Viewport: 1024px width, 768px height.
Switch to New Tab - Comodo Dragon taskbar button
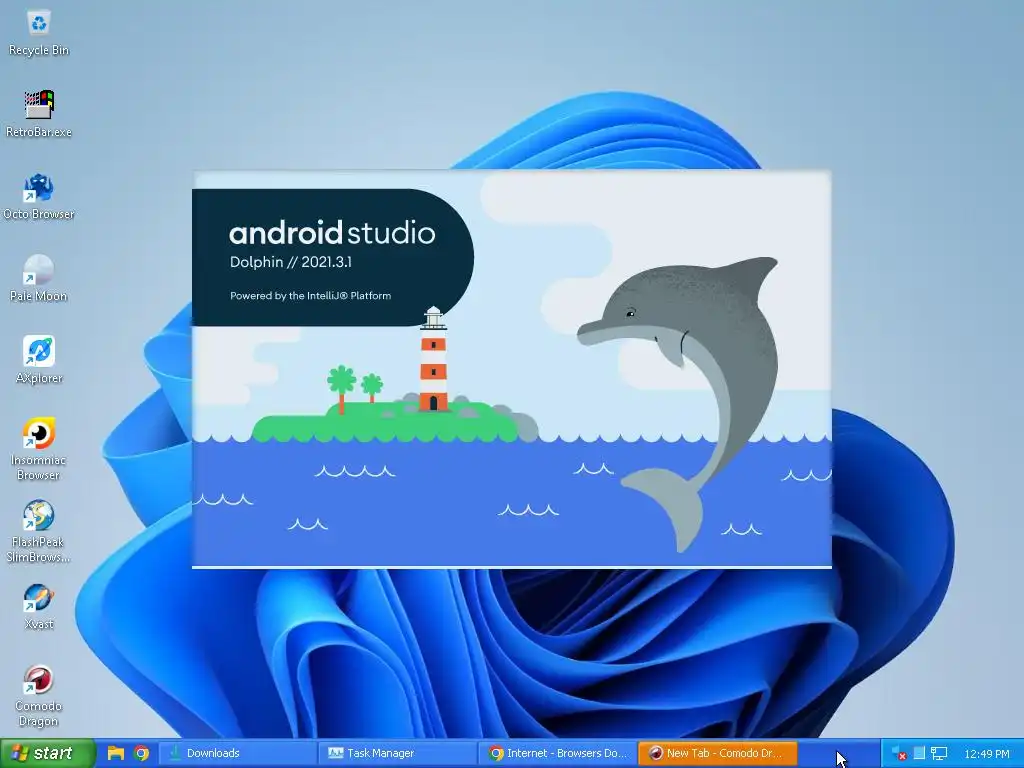[x=717, y=754]
